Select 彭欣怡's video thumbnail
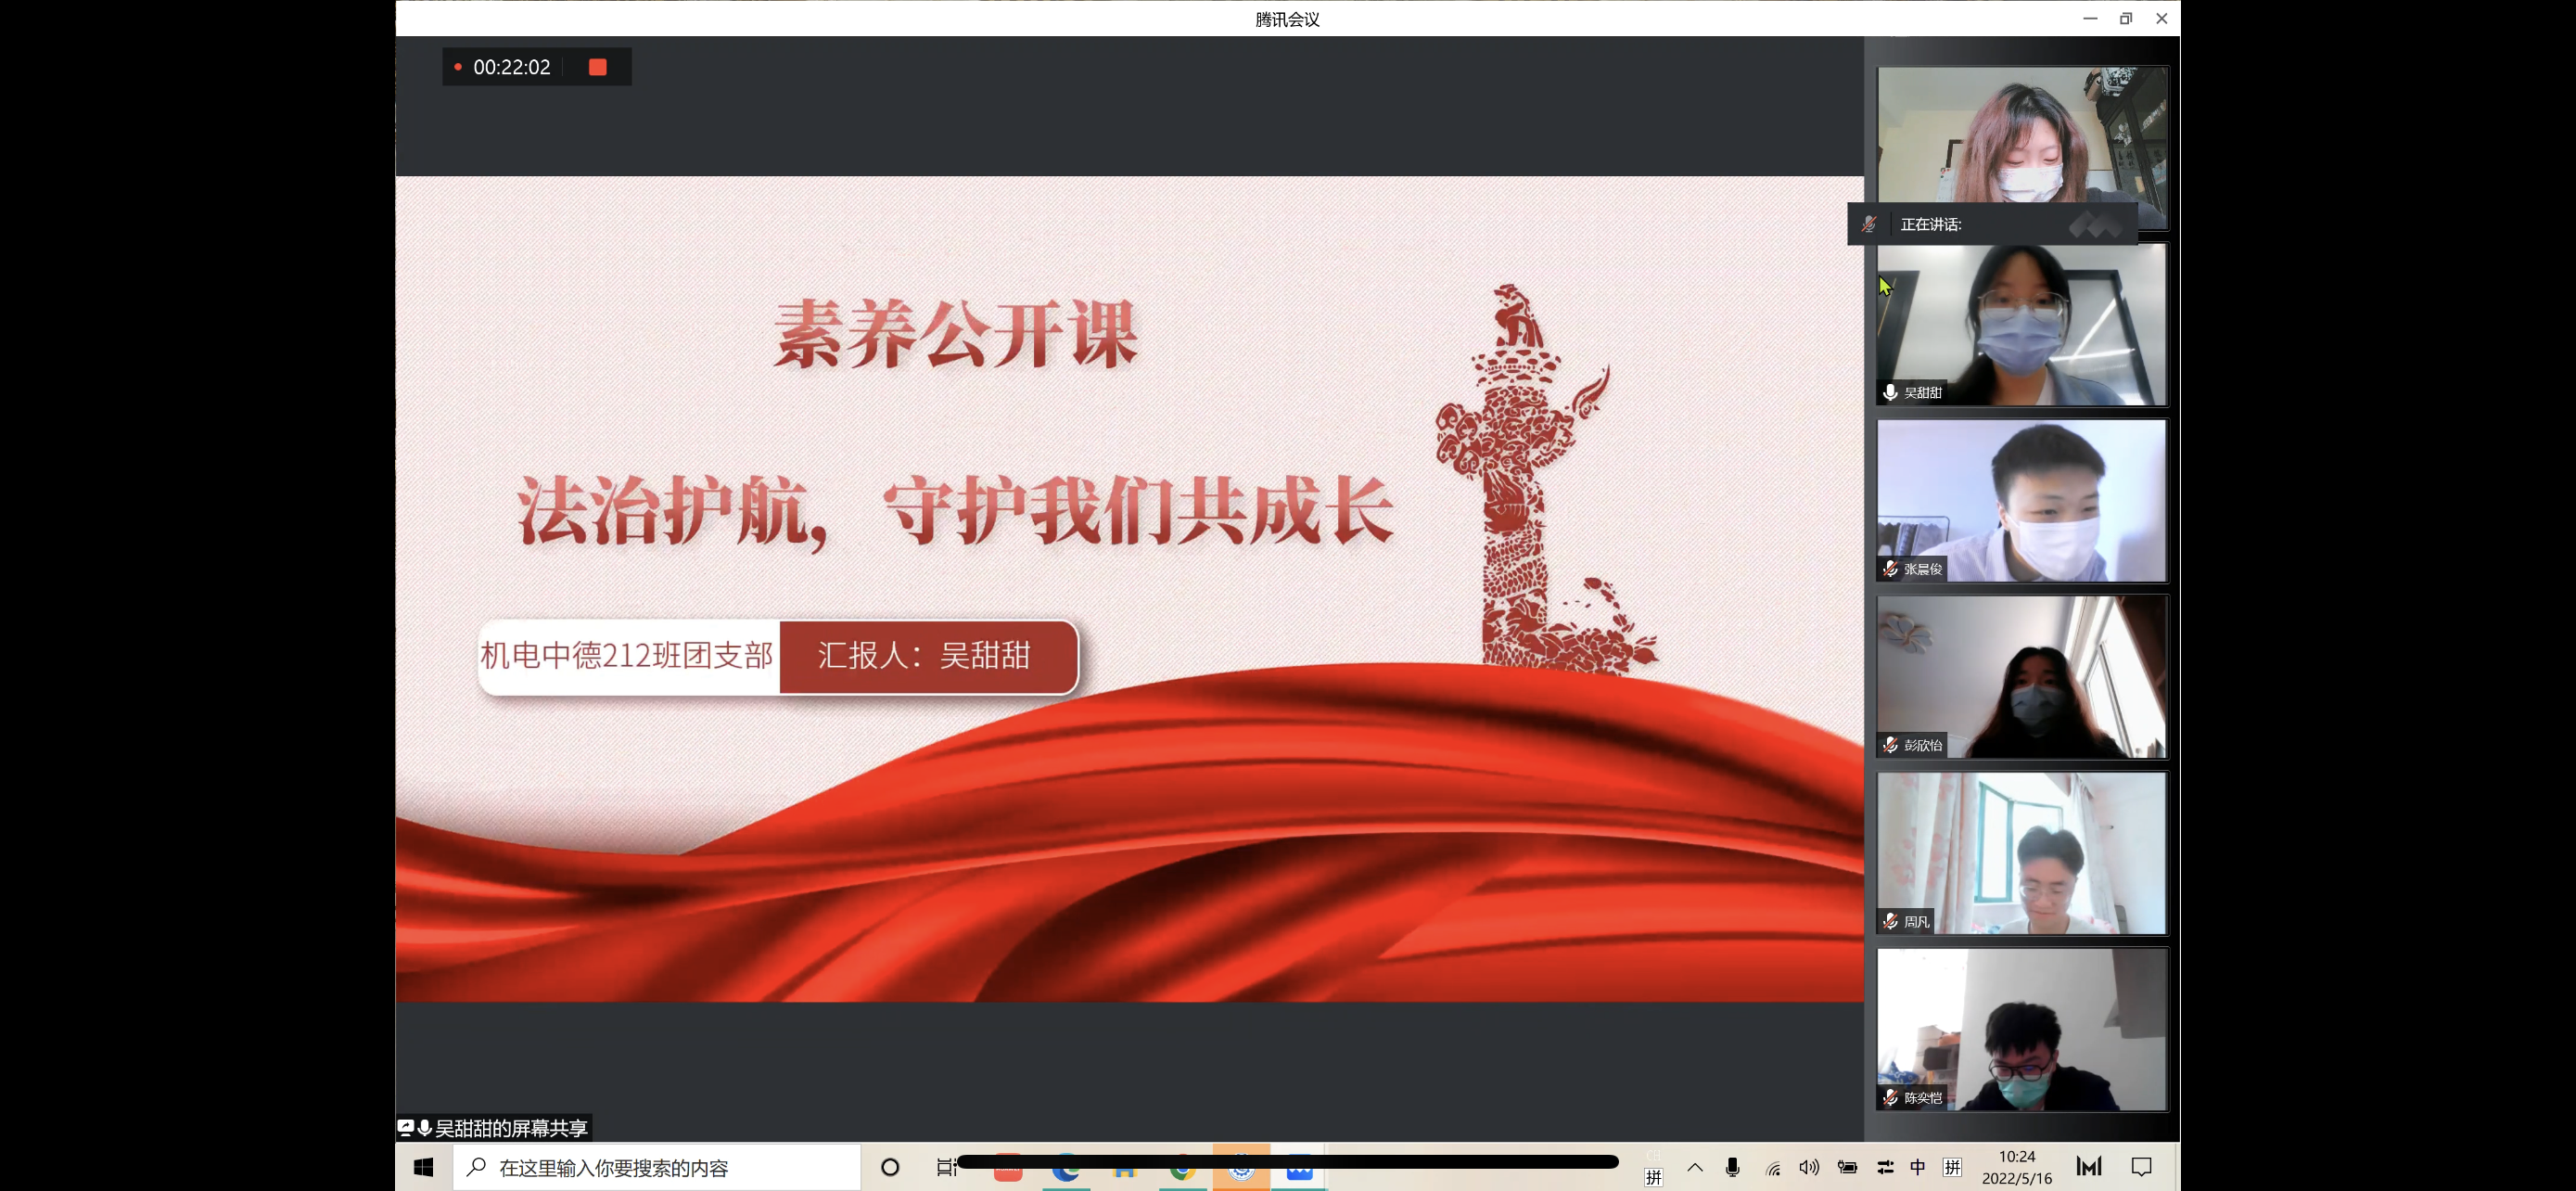Image resolution: width=2576 pixels, height=1191 pixels. pos(2022,677)
